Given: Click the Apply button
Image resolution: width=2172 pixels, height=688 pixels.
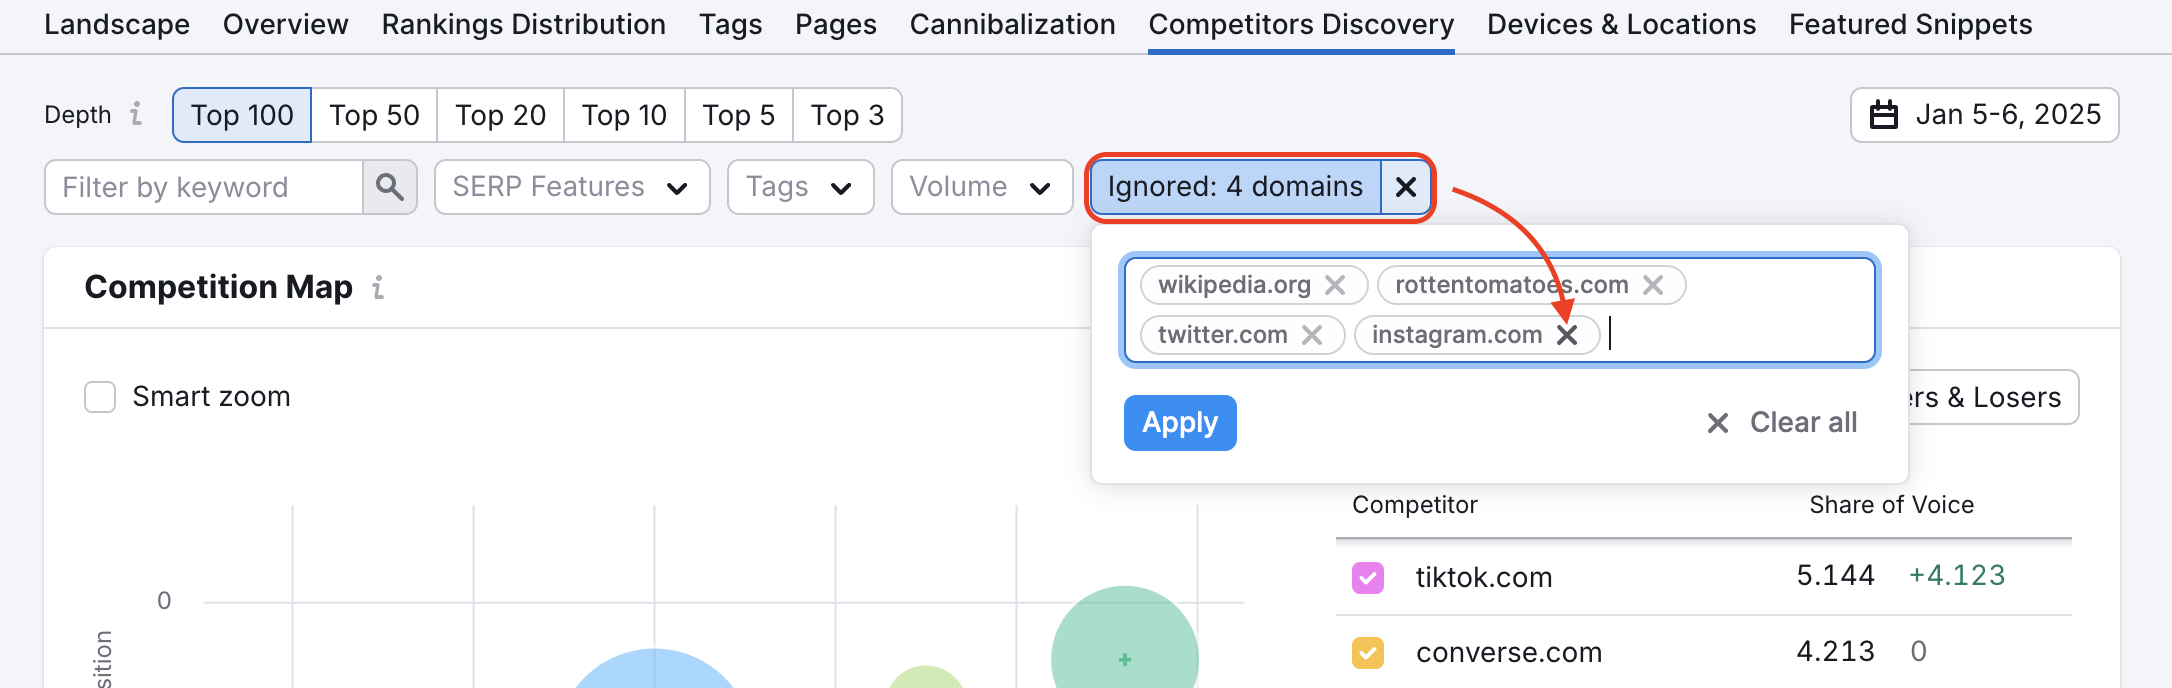Looking at the screenshot, I should click(x=1180, y=423).
